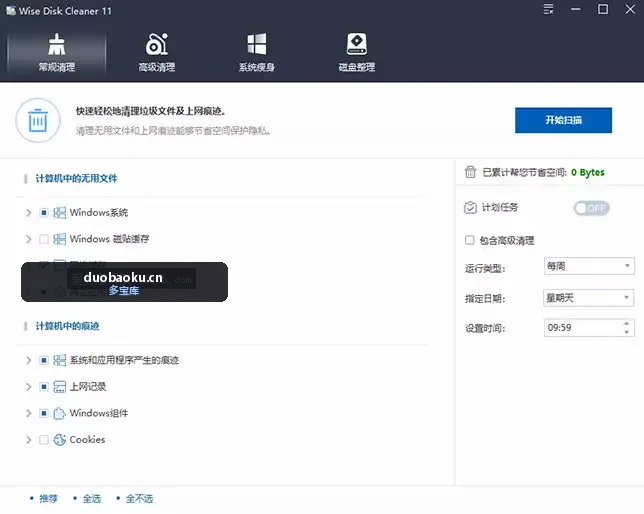Viewport: 644px width, 514px height.
Task: Click the Windows 磁贴缓存 item icon
Action: click(x=60, y=239)
